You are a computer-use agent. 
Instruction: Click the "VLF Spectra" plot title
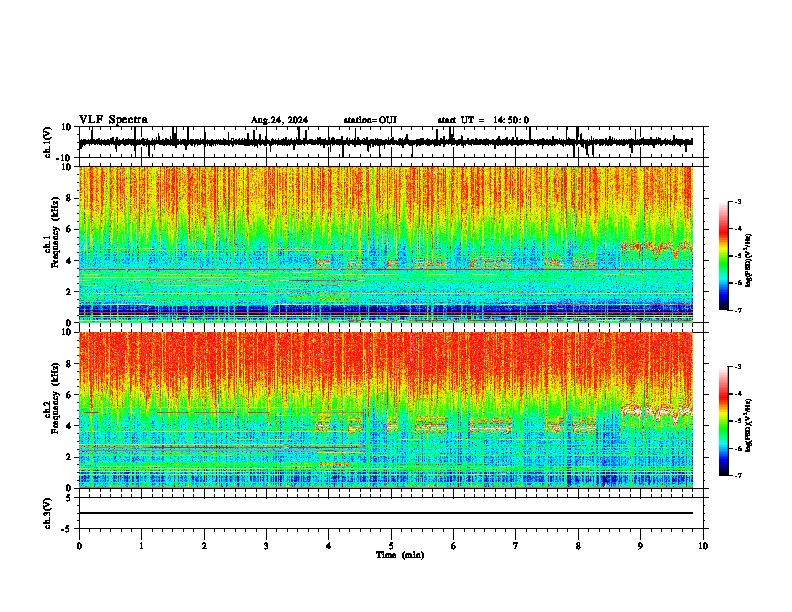(x=113, y=119)
